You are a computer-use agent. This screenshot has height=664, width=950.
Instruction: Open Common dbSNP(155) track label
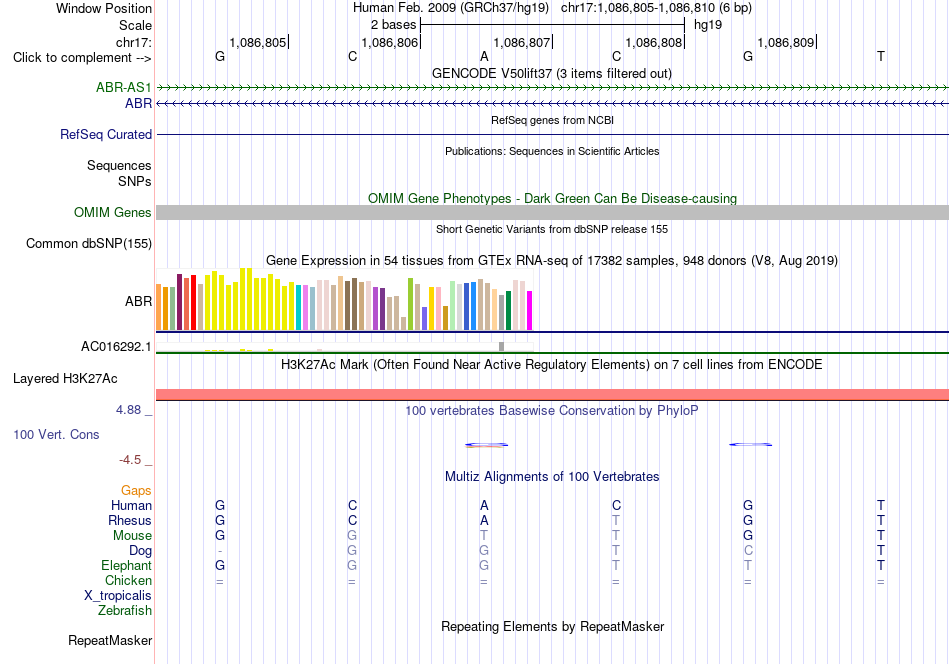coord(89,244)
